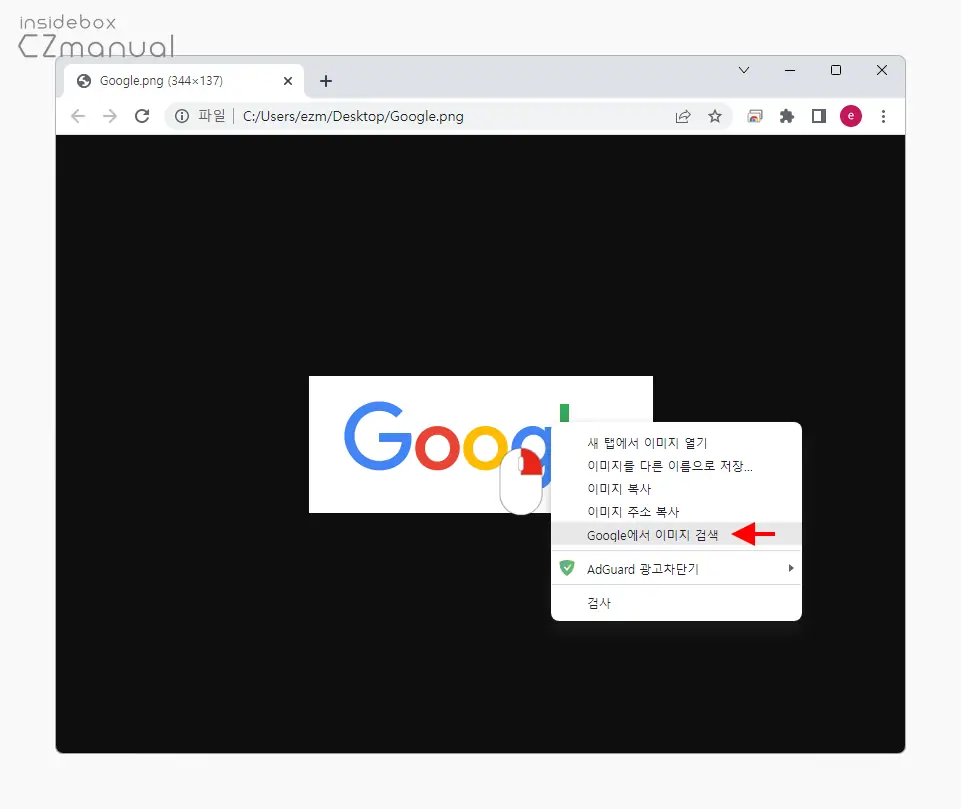Screen dimensions: 961x809
Task: Minimize the Chrome window
Action: click(790, 70)
